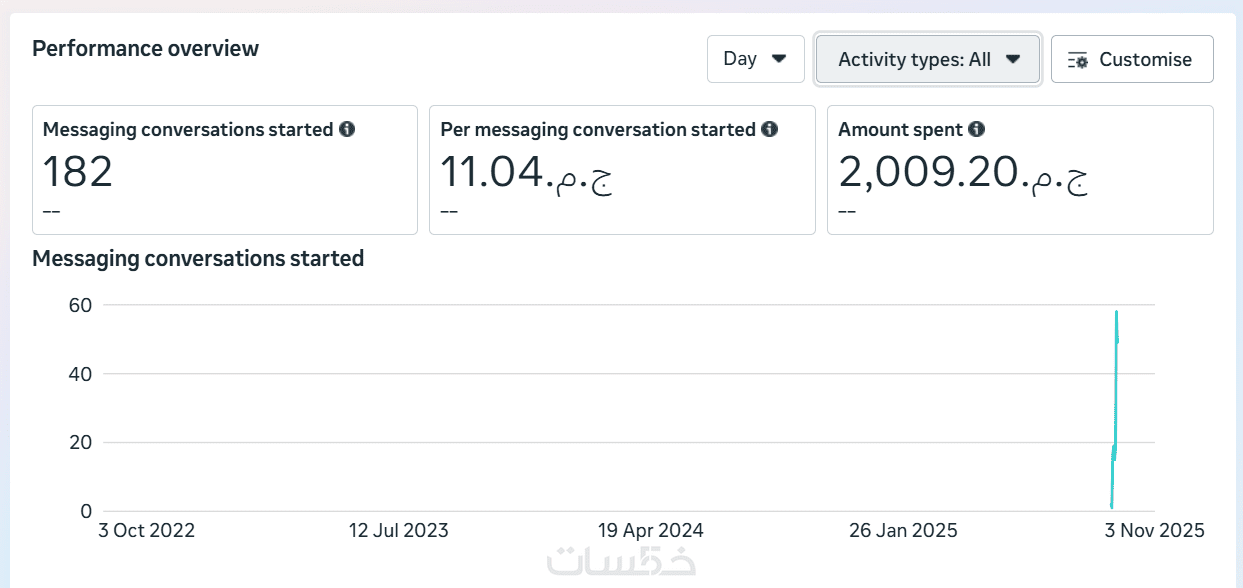The image size is (1243, 588).
Task: Expand the Activity types: All dropdown
Action: tap(928, 59)
